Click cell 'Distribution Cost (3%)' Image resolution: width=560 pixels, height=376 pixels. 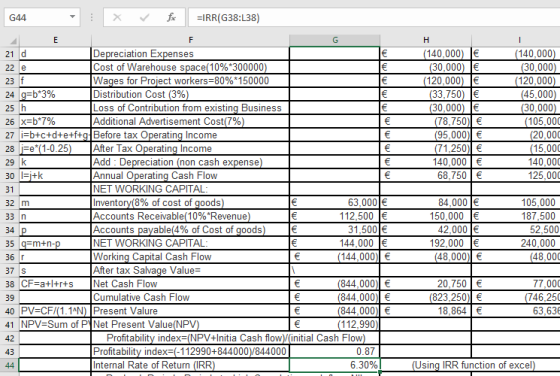(190, 95)
